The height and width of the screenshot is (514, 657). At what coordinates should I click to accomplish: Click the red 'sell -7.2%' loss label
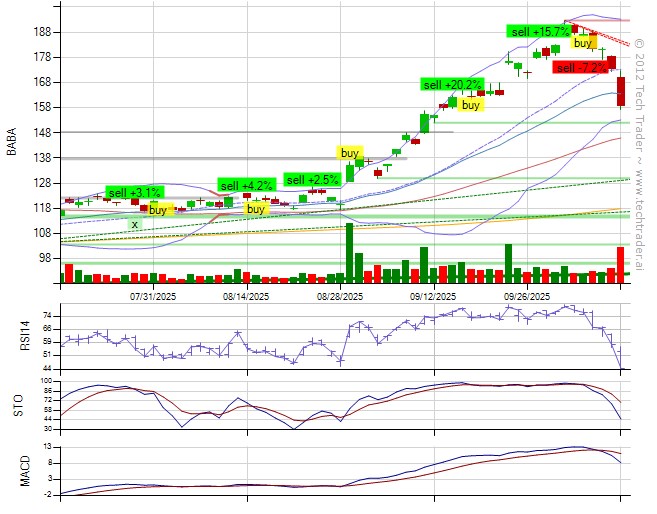(x=581, y=67)
